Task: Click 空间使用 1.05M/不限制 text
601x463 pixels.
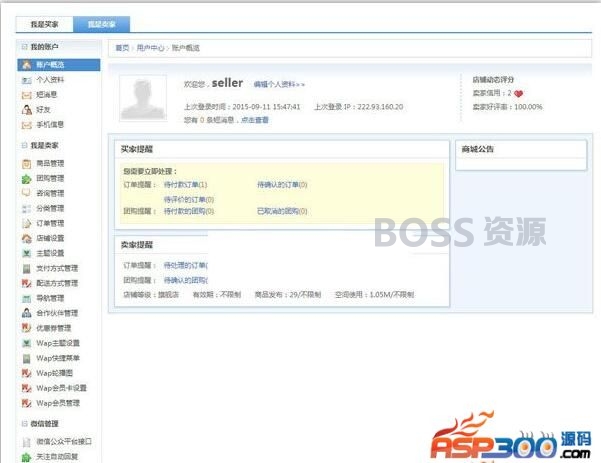Action: click(x=374, y=295)
